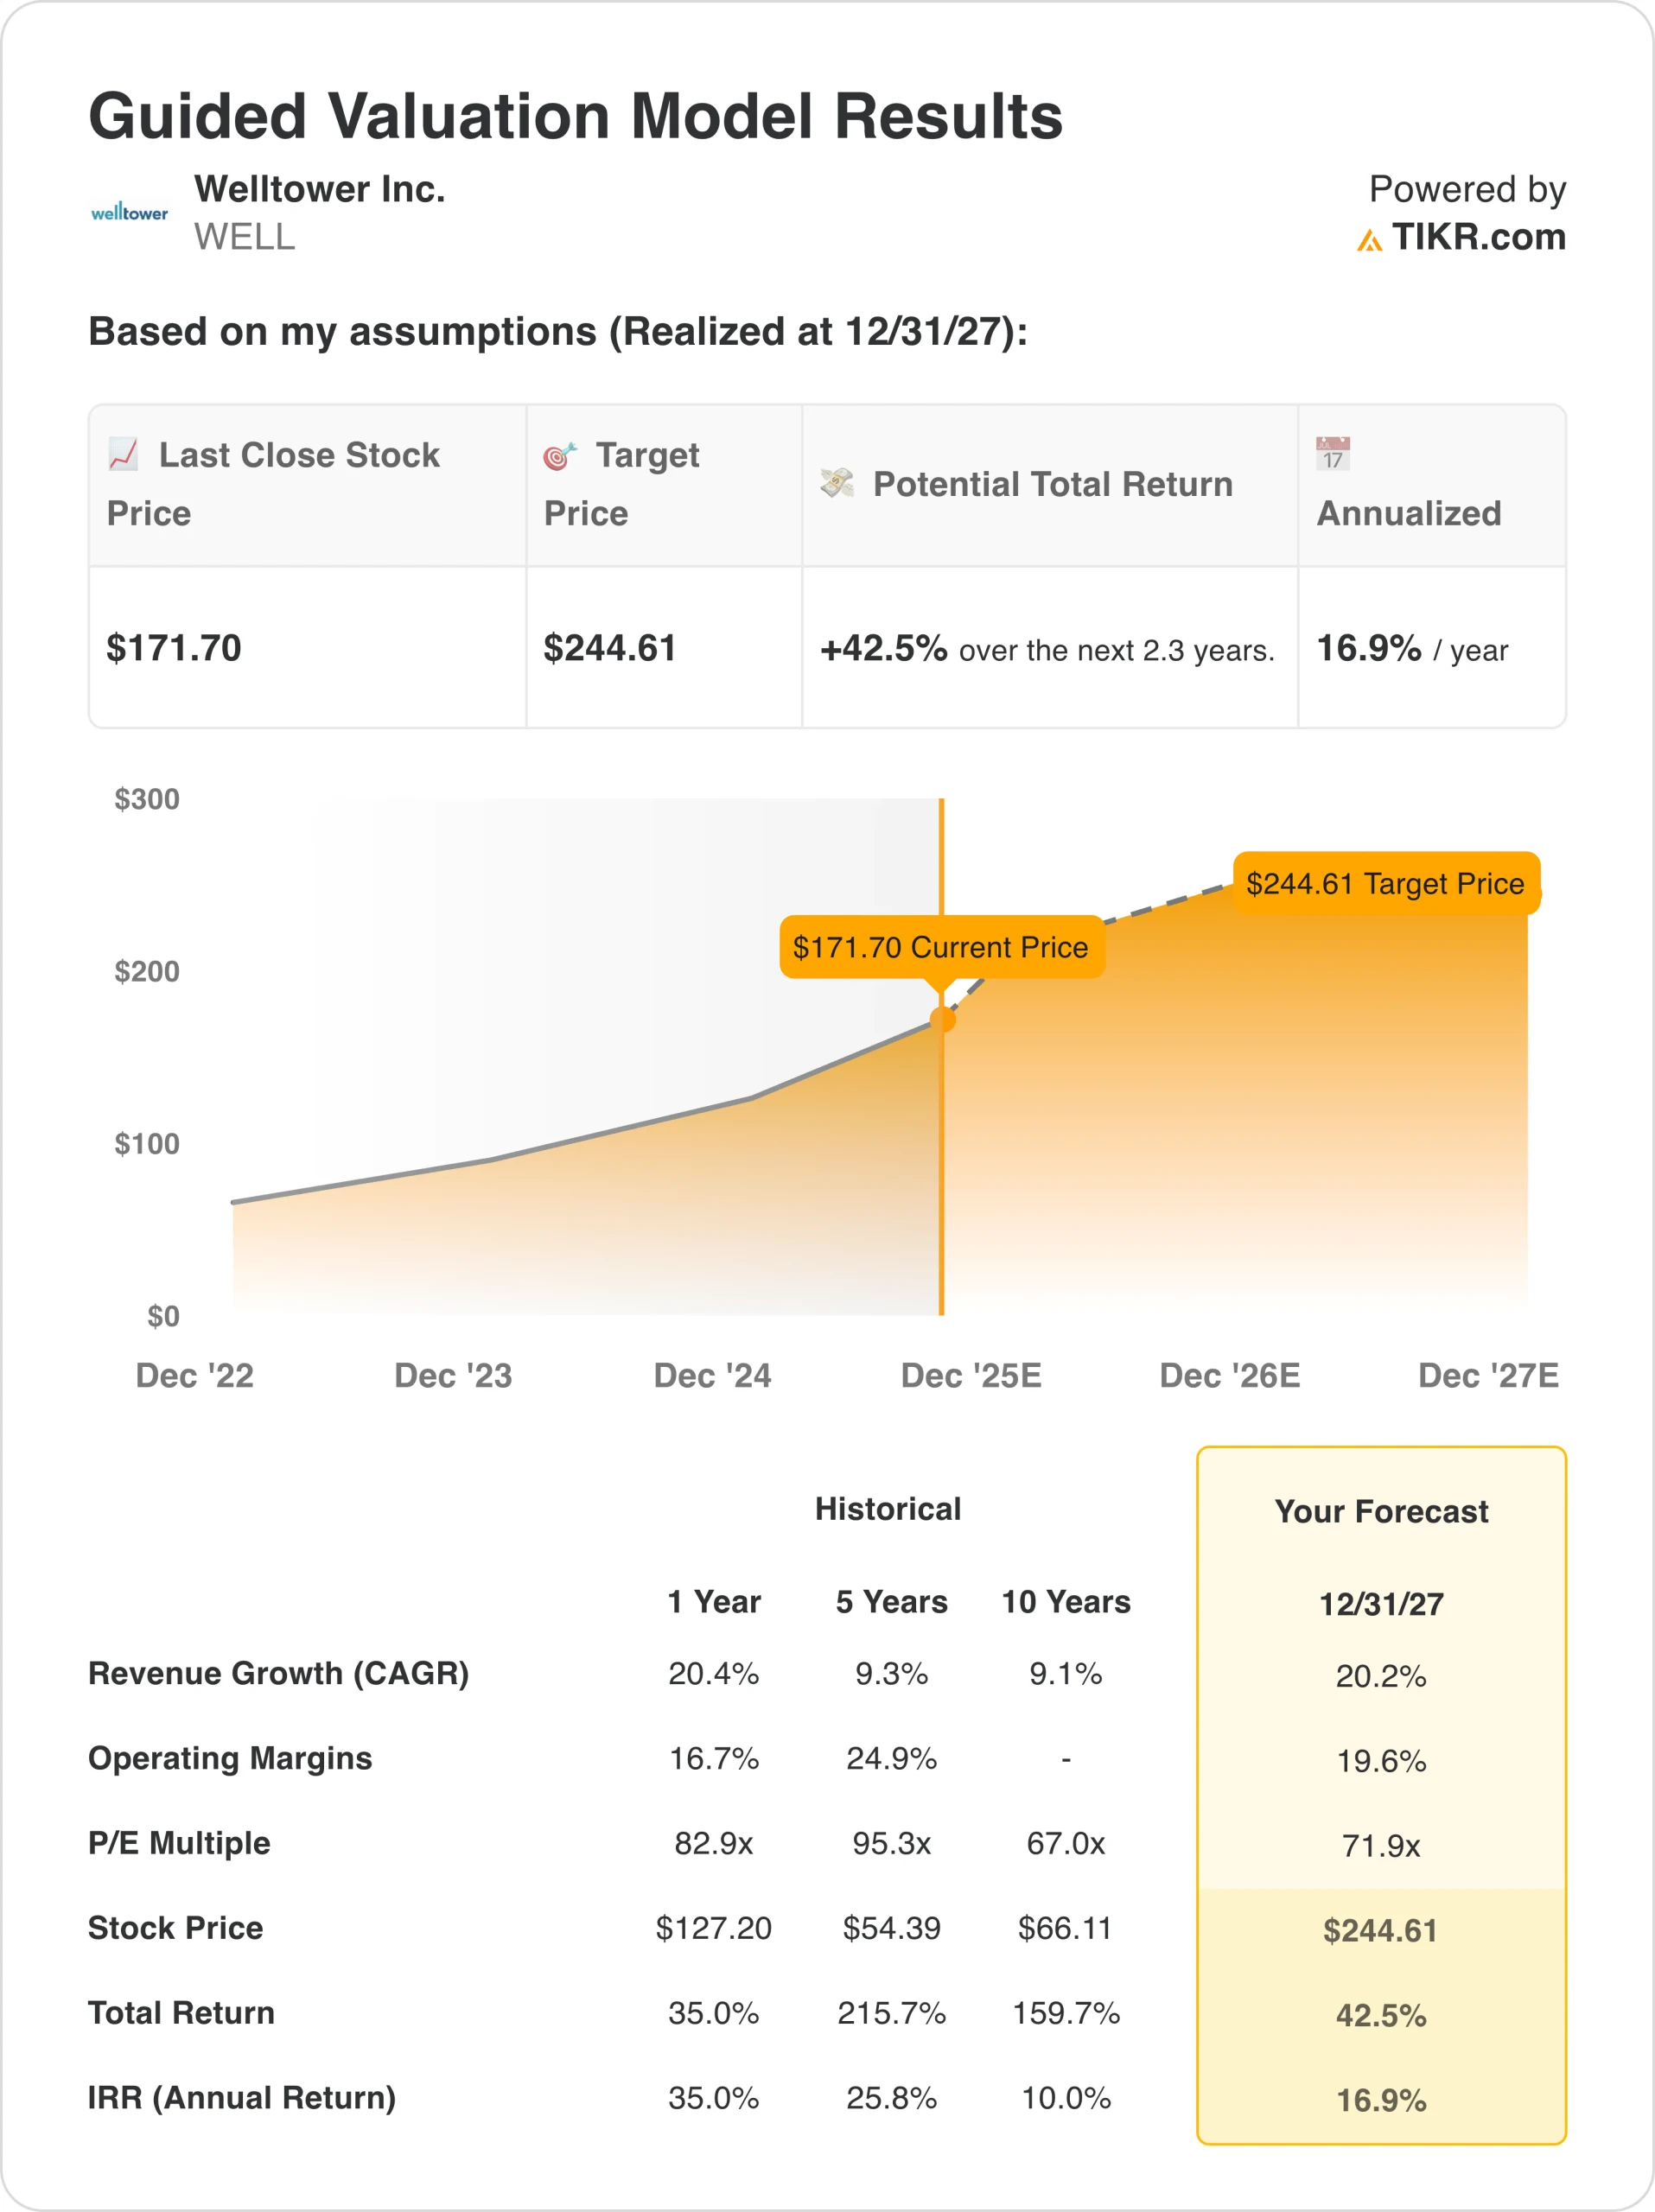Screen dimensions: 1655x2212
Task: Click the stock chart icon beside Last Close
Action: (x=123, y=454)
